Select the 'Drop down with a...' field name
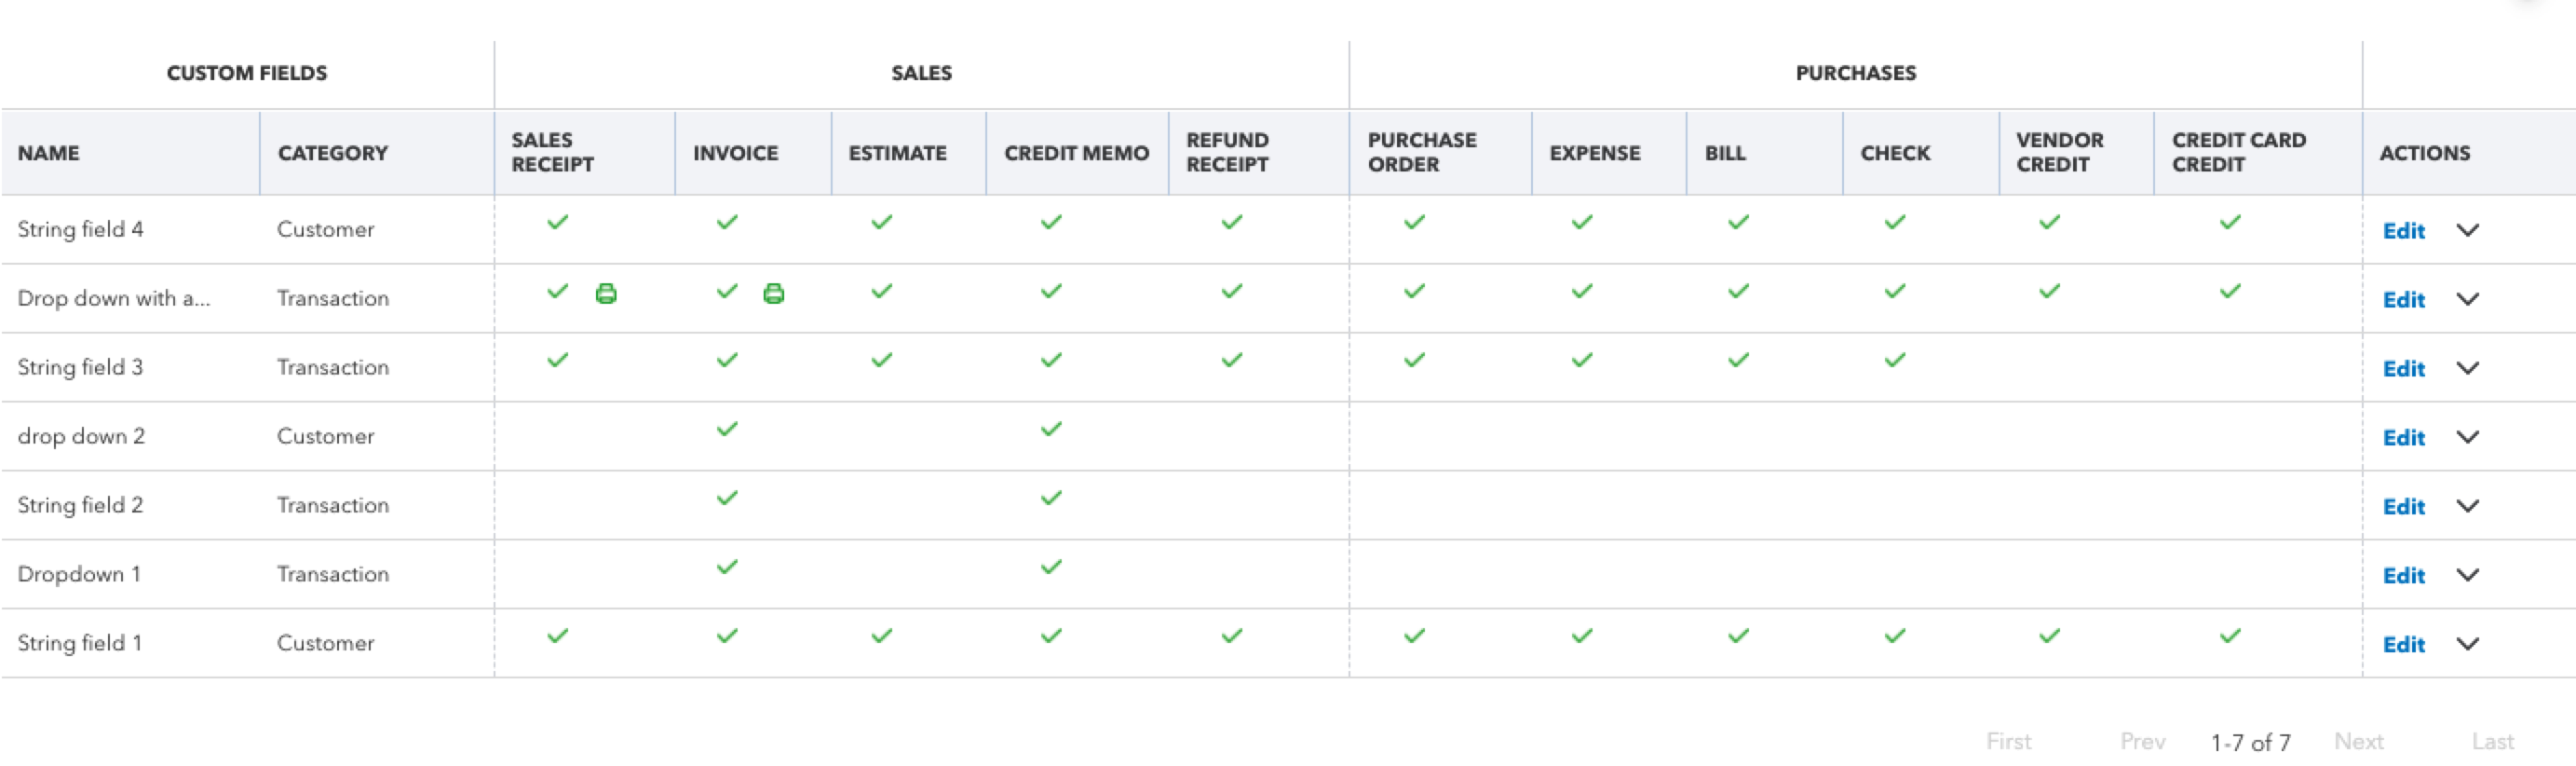 tap(114, 298)
